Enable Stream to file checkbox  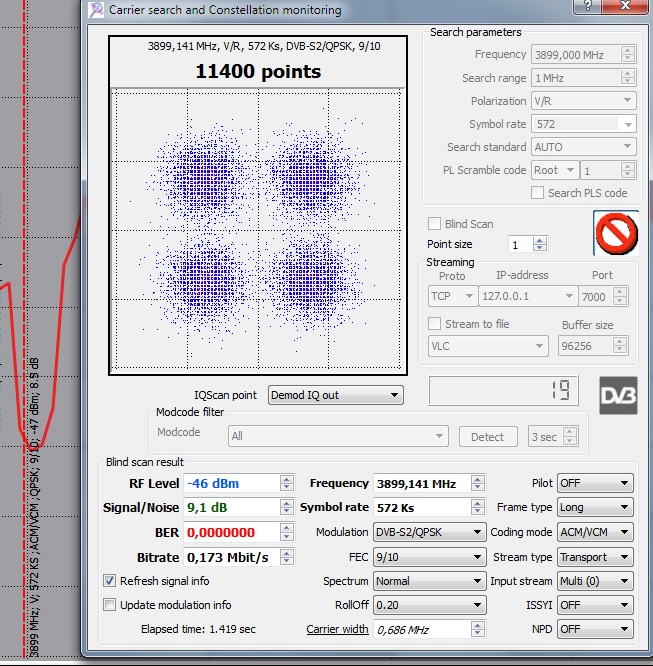434,324
